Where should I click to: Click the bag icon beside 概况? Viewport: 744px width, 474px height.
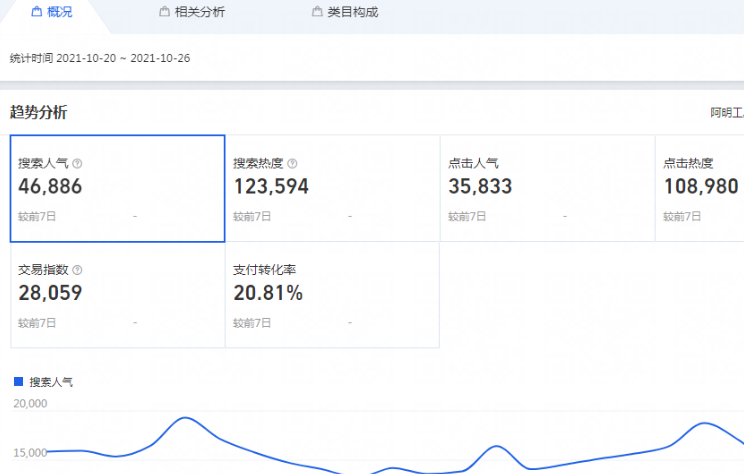(x=37, y=11)
